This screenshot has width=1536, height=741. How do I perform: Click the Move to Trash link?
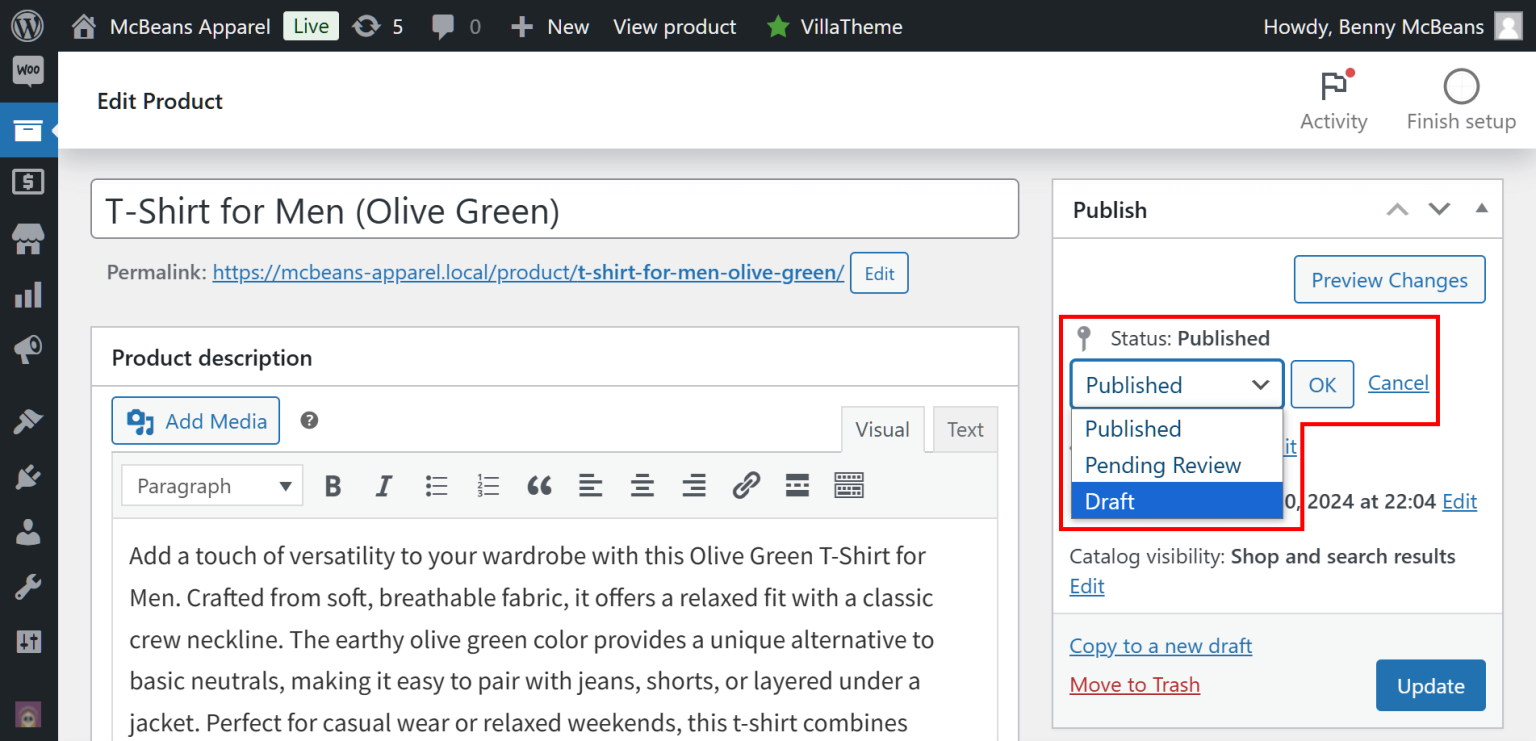click(1134, 685)
